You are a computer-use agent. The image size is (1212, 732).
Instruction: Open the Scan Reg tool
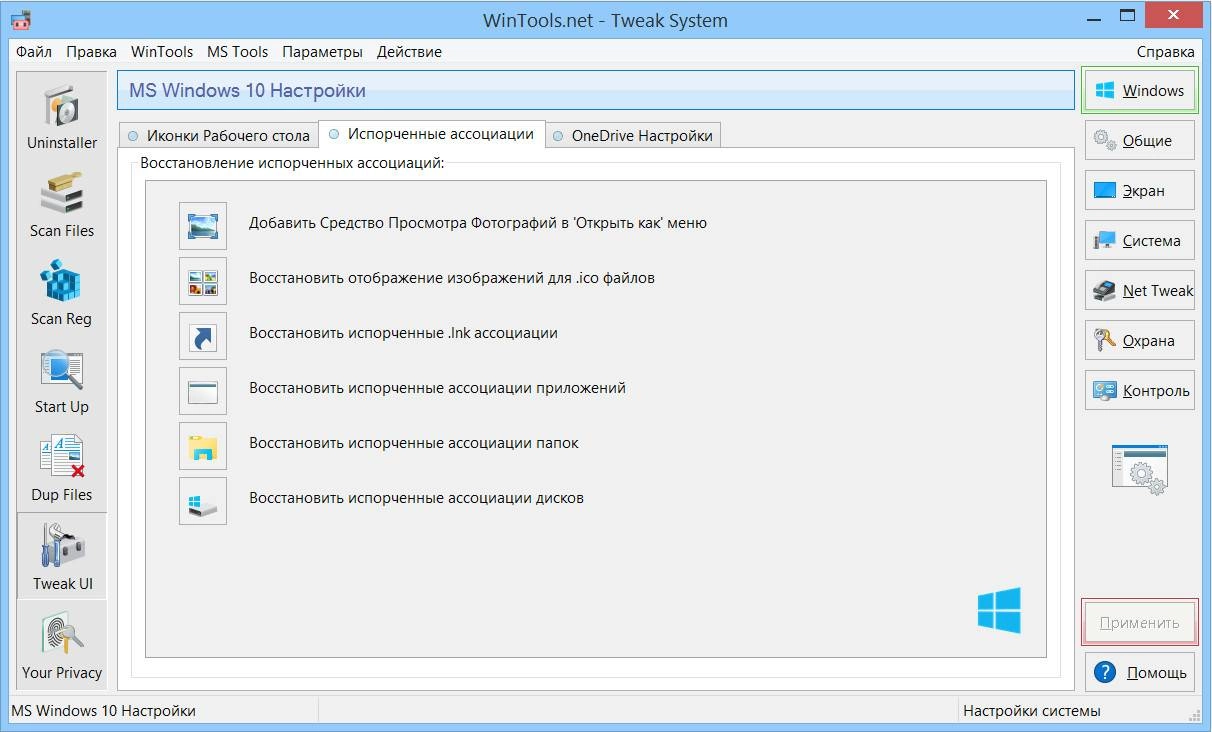(62, 293)
